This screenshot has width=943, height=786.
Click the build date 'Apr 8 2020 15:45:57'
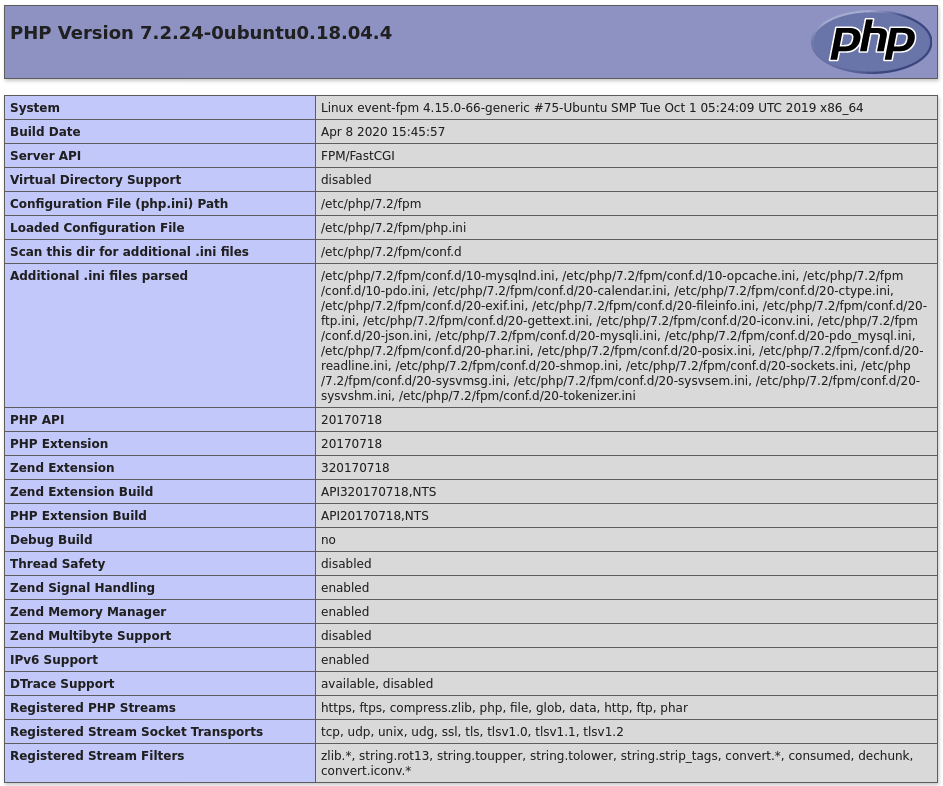click(382, 132)
